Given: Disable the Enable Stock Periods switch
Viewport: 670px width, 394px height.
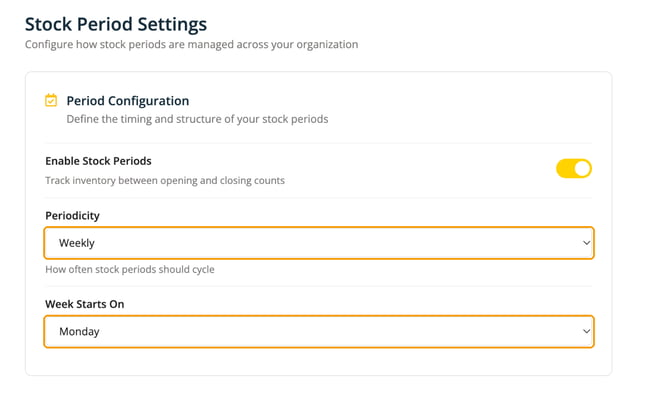Looking at the screenshot, I should (x=573, y=168).
